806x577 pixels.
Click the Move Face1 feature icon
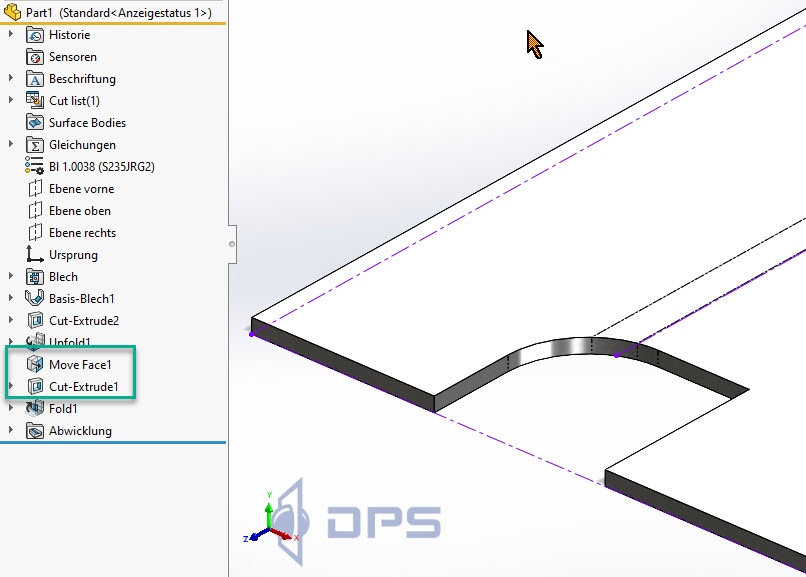pos(35,364)
